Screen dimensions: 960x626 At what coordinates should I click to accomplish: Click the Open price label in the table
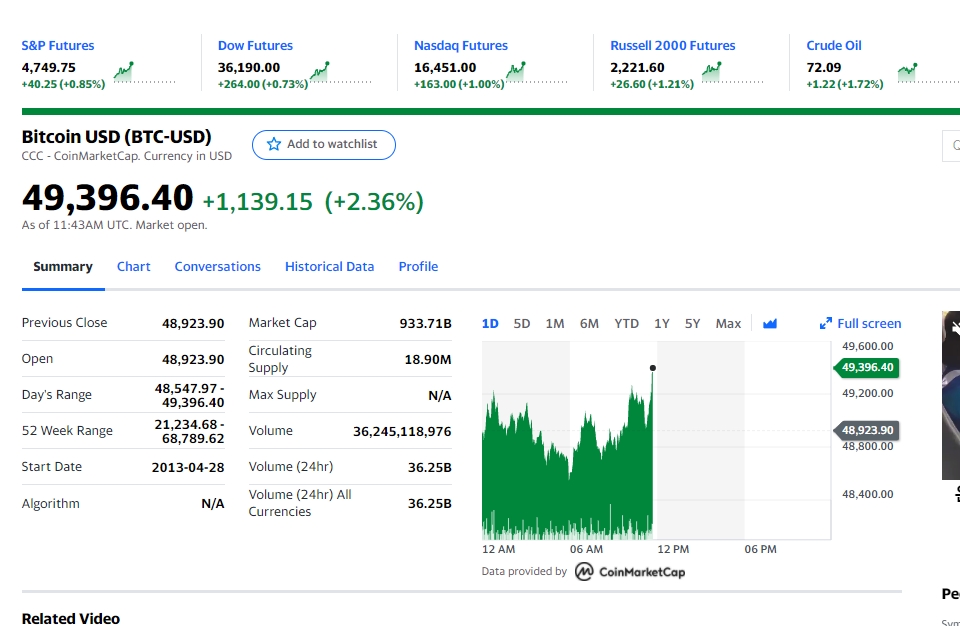tap(37, 359)
